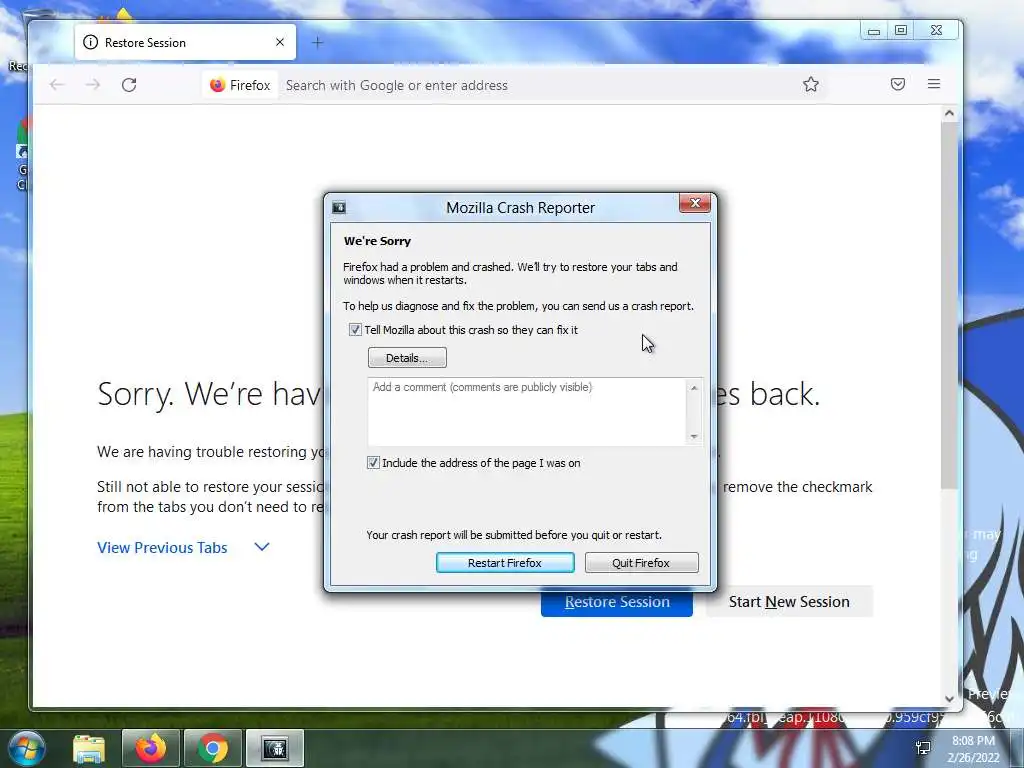Click the Firefox forward arrow
Screen dimensions: 1024x768
(93, 85)
